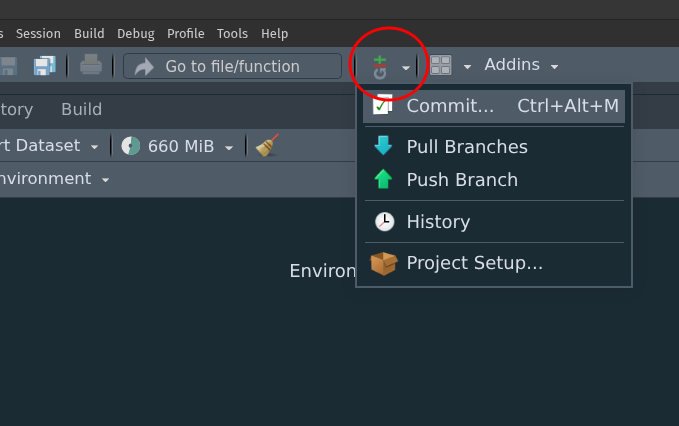Screen dimensions: 679x426
Task: Open History from the Git dropdown menu
Action: click(x=437, y=222)
